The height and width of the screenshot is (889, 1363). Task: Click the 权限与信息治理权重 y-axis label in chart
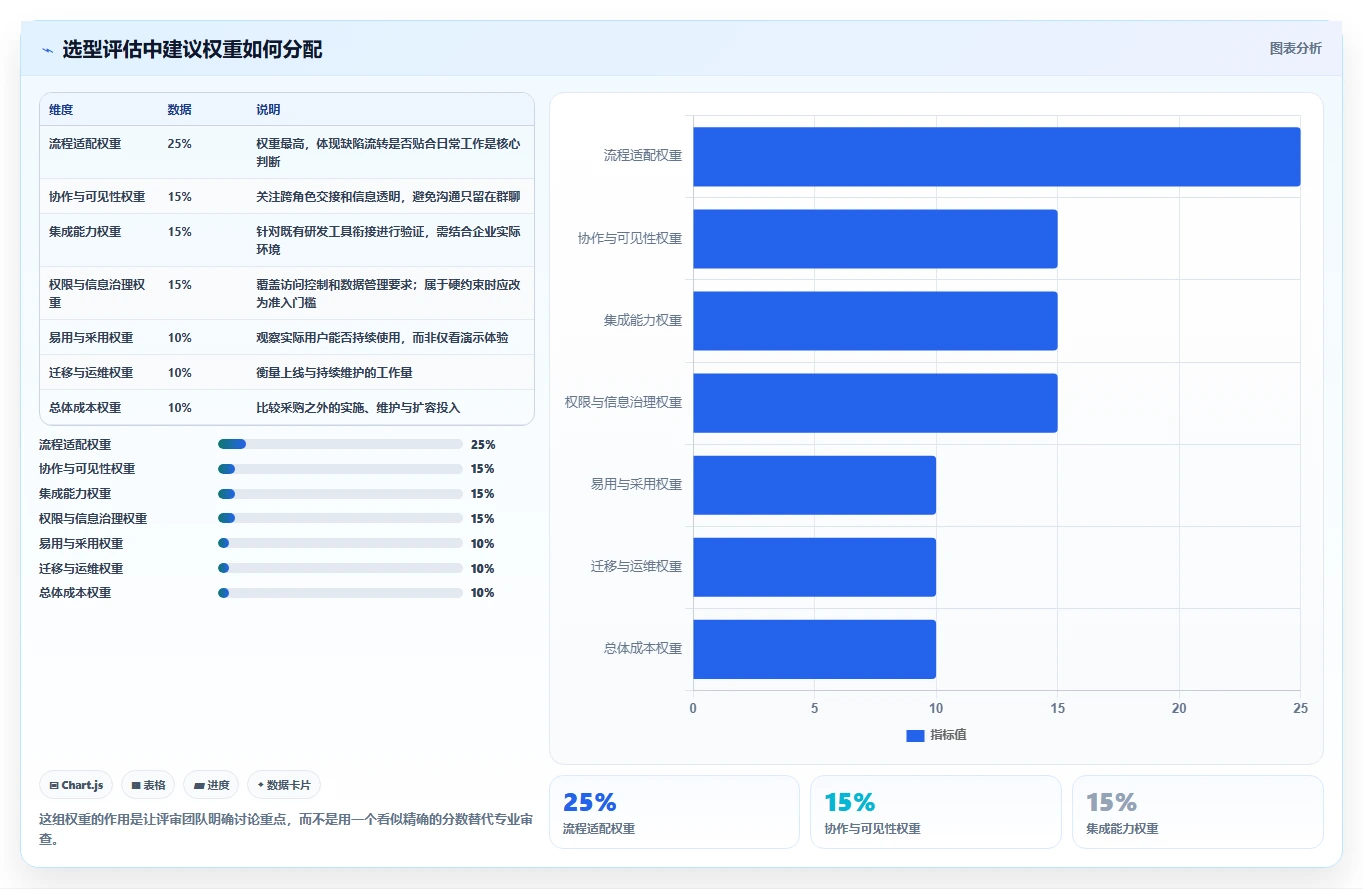click(623, 402)
